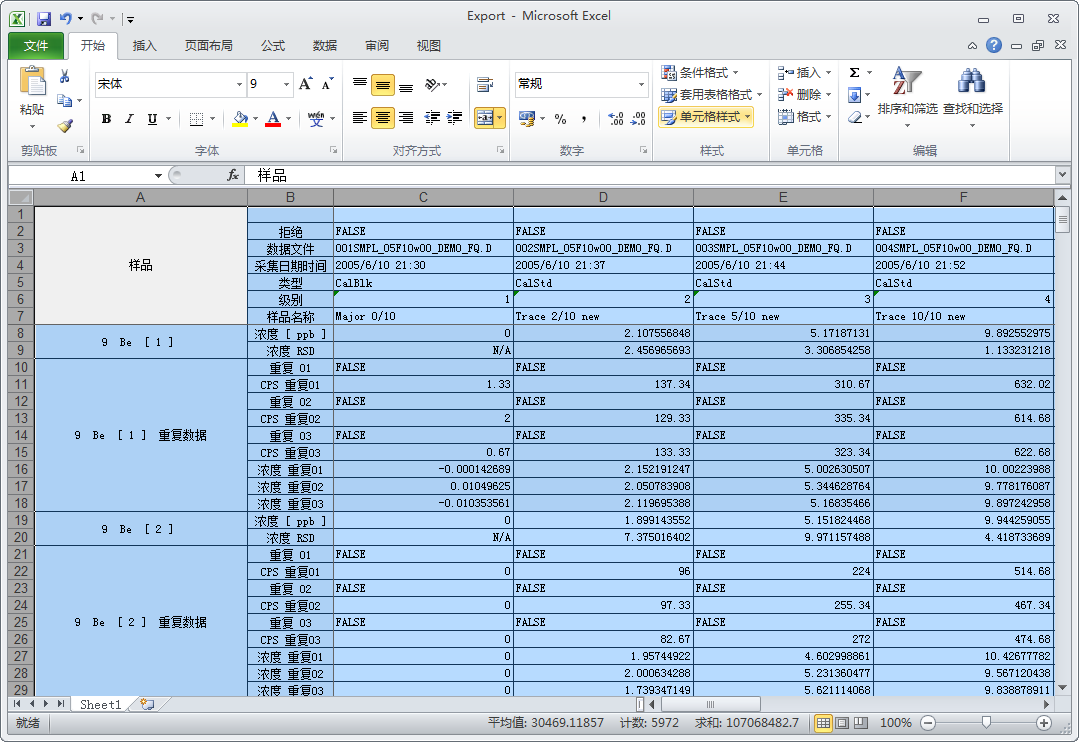1079x742 pixels.
Task: Click the percent style icon
Action: pyautogui.click(x=560, y=119)
